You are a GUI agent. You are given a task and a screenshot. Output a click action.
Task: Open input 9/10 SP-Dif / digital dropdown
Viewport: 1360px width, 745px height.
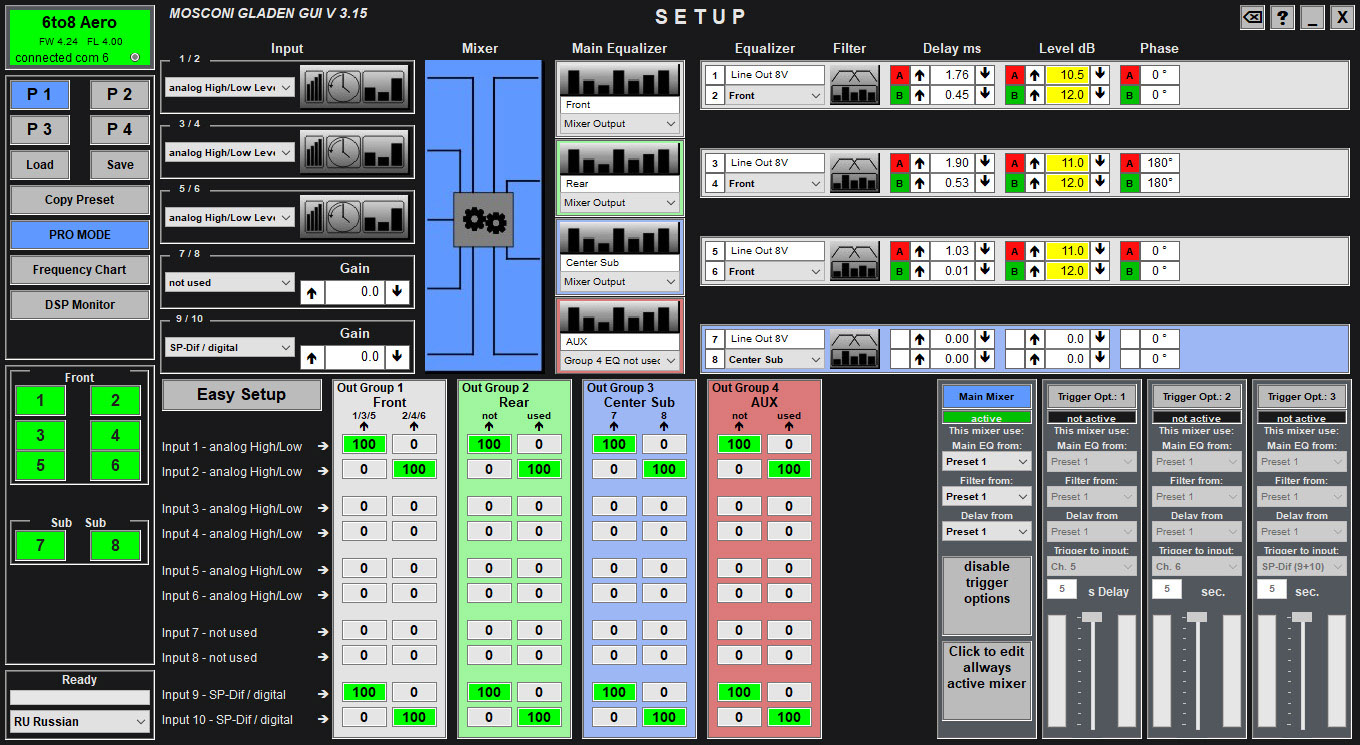tap(230, 347)
